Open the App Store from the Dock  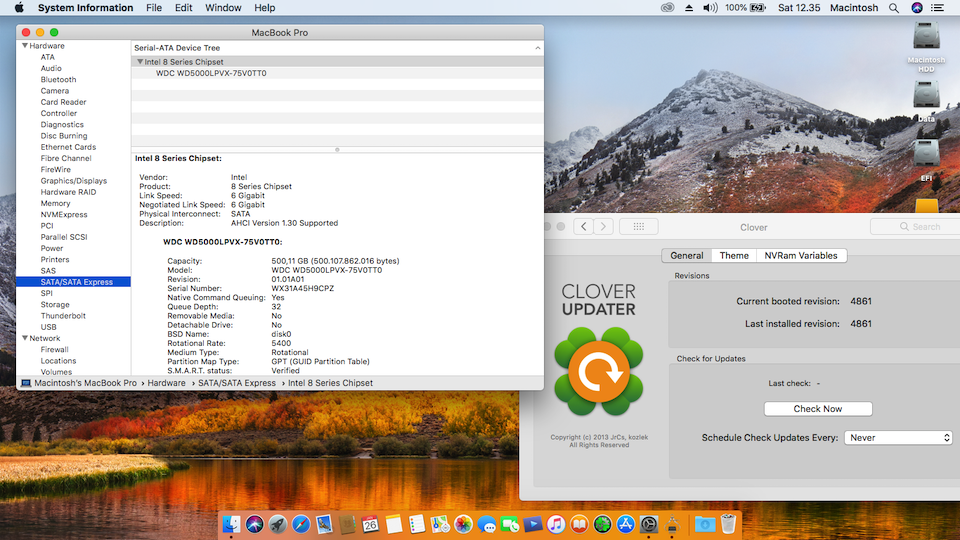click(x=626, y=524)
